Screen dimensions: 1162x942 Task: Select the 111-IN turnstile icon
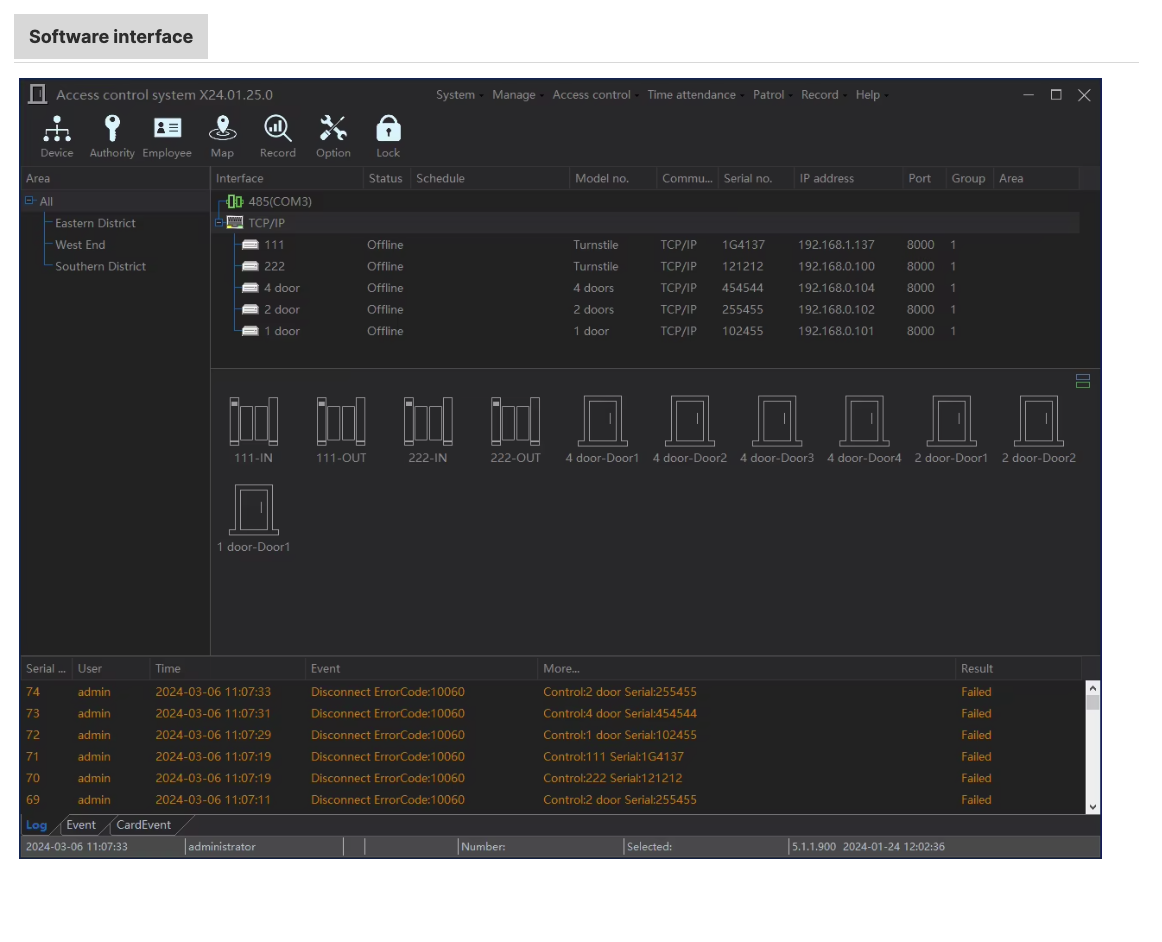[x=253, y=422]
